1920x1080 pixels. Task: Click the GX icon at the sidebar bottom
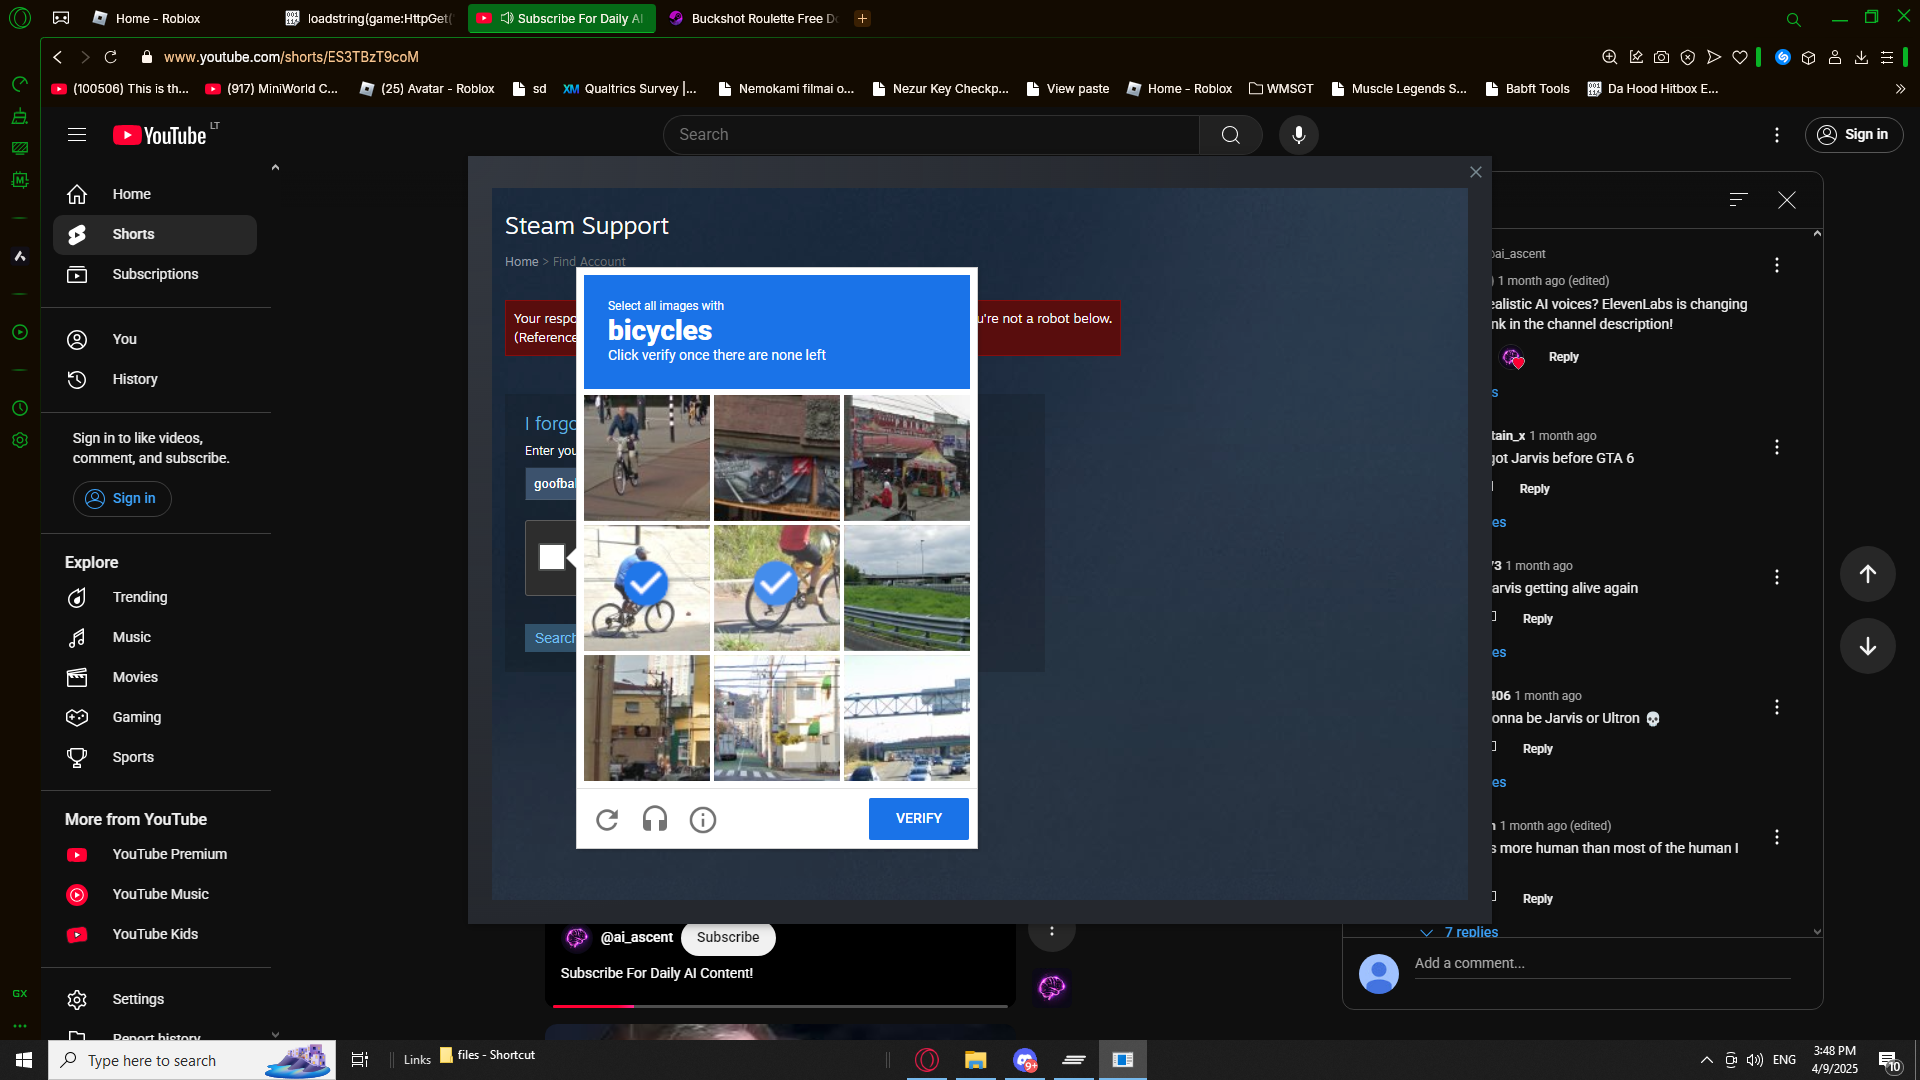tap(19, 993)
